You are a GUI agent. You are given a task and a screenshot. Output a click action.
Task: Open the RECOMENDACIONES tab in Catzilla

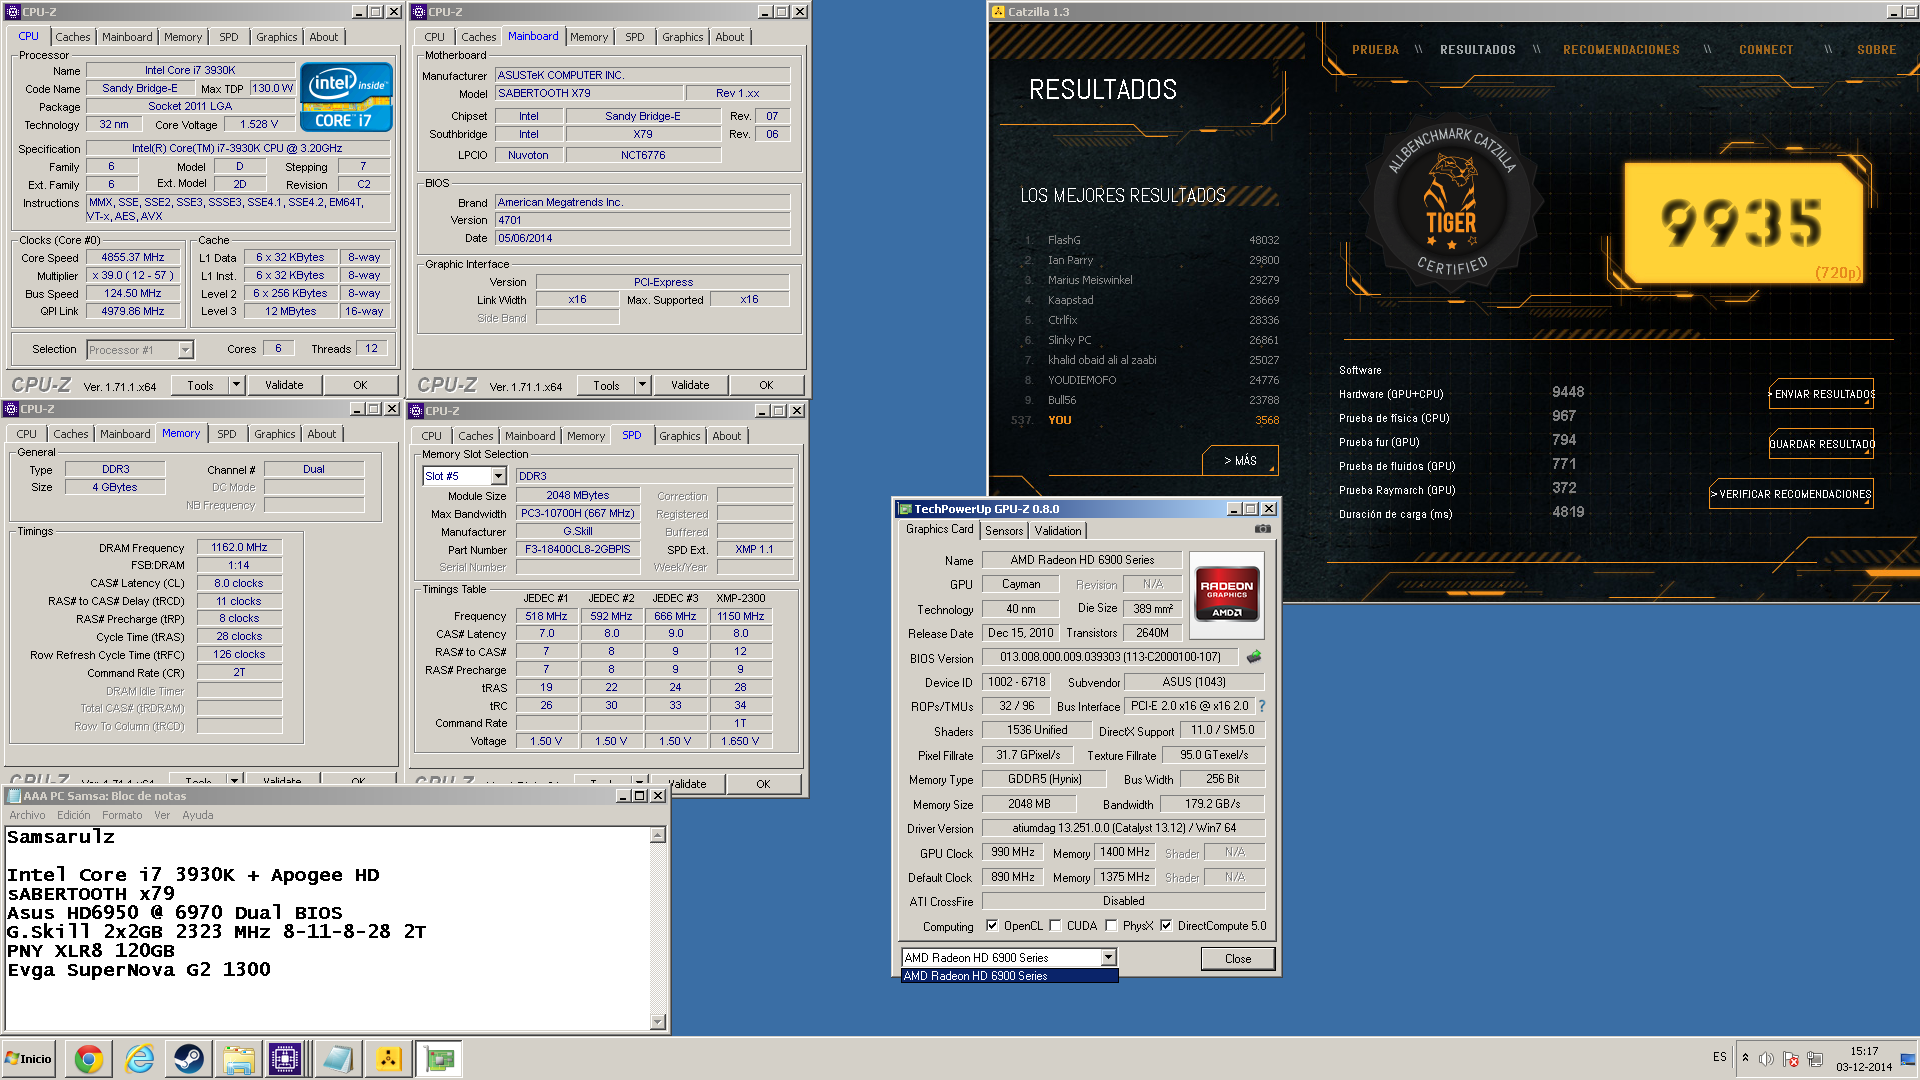point(1621,50)
